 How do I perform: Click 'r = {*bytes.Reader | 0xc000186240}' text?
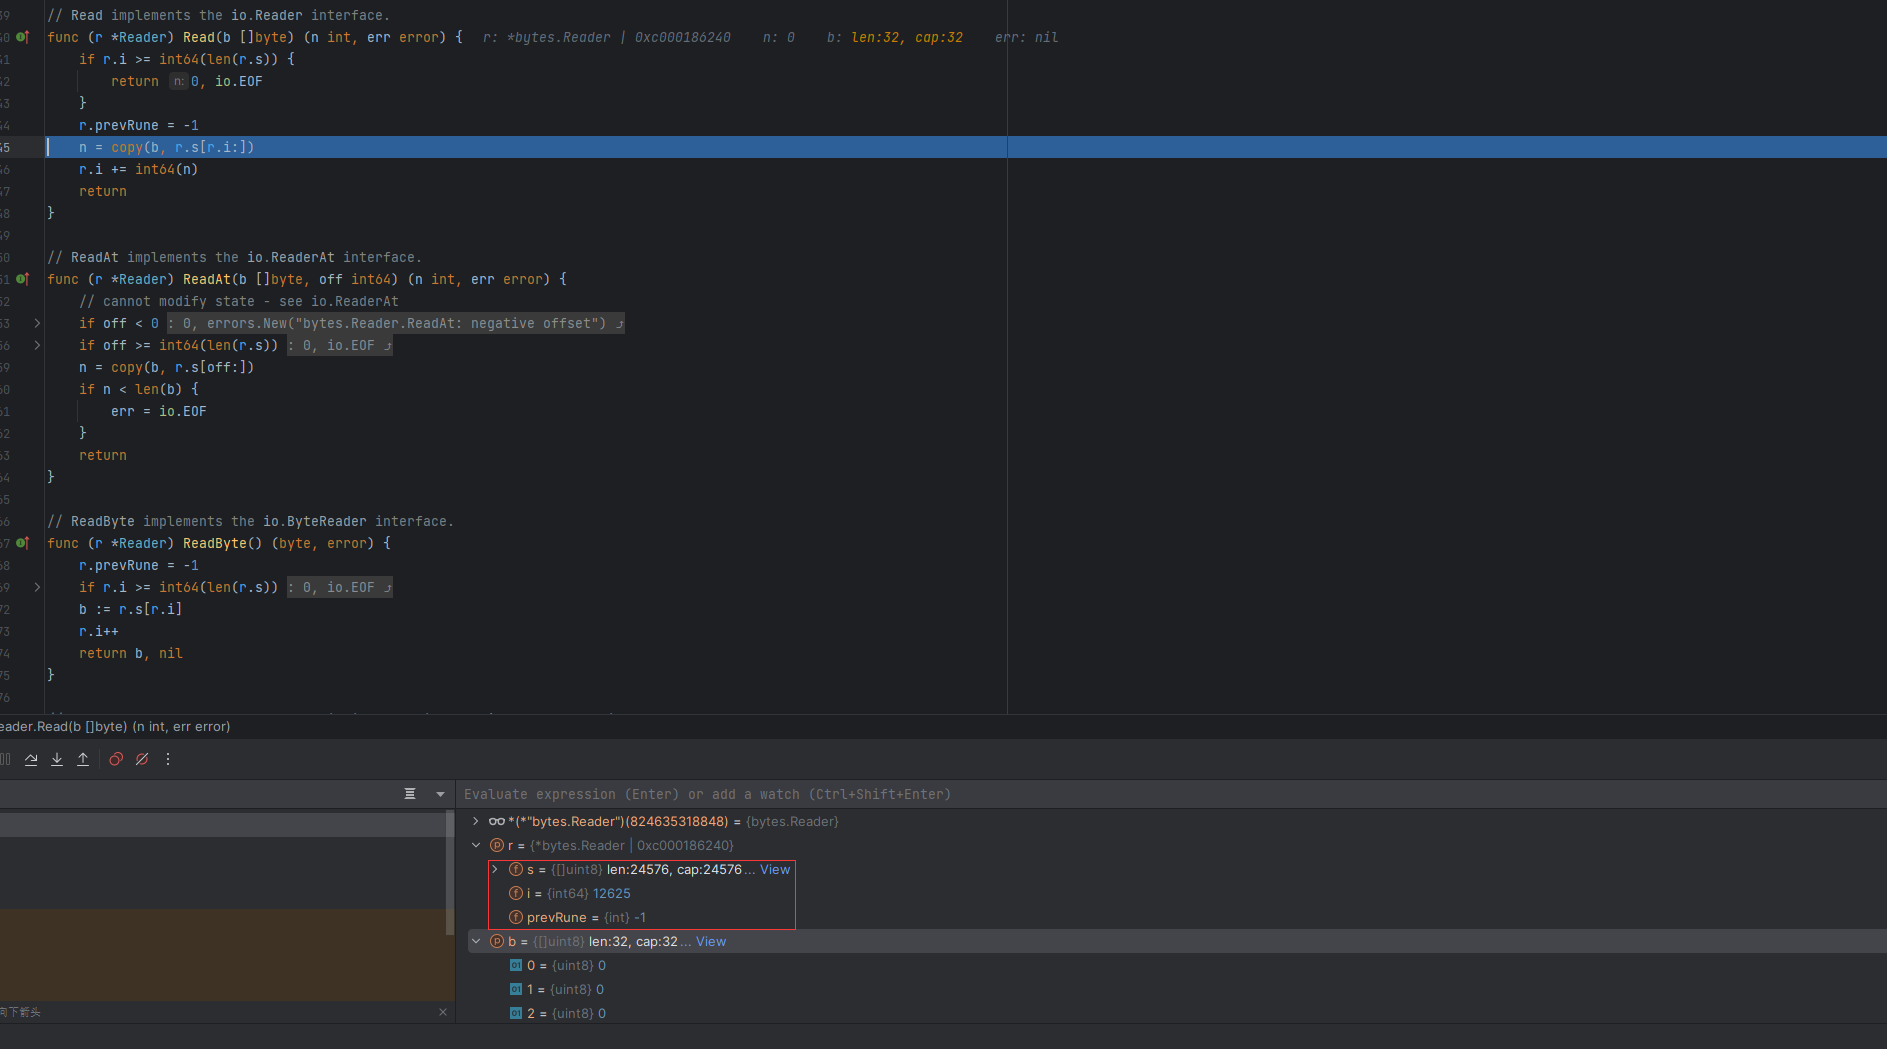click(621, 845)
